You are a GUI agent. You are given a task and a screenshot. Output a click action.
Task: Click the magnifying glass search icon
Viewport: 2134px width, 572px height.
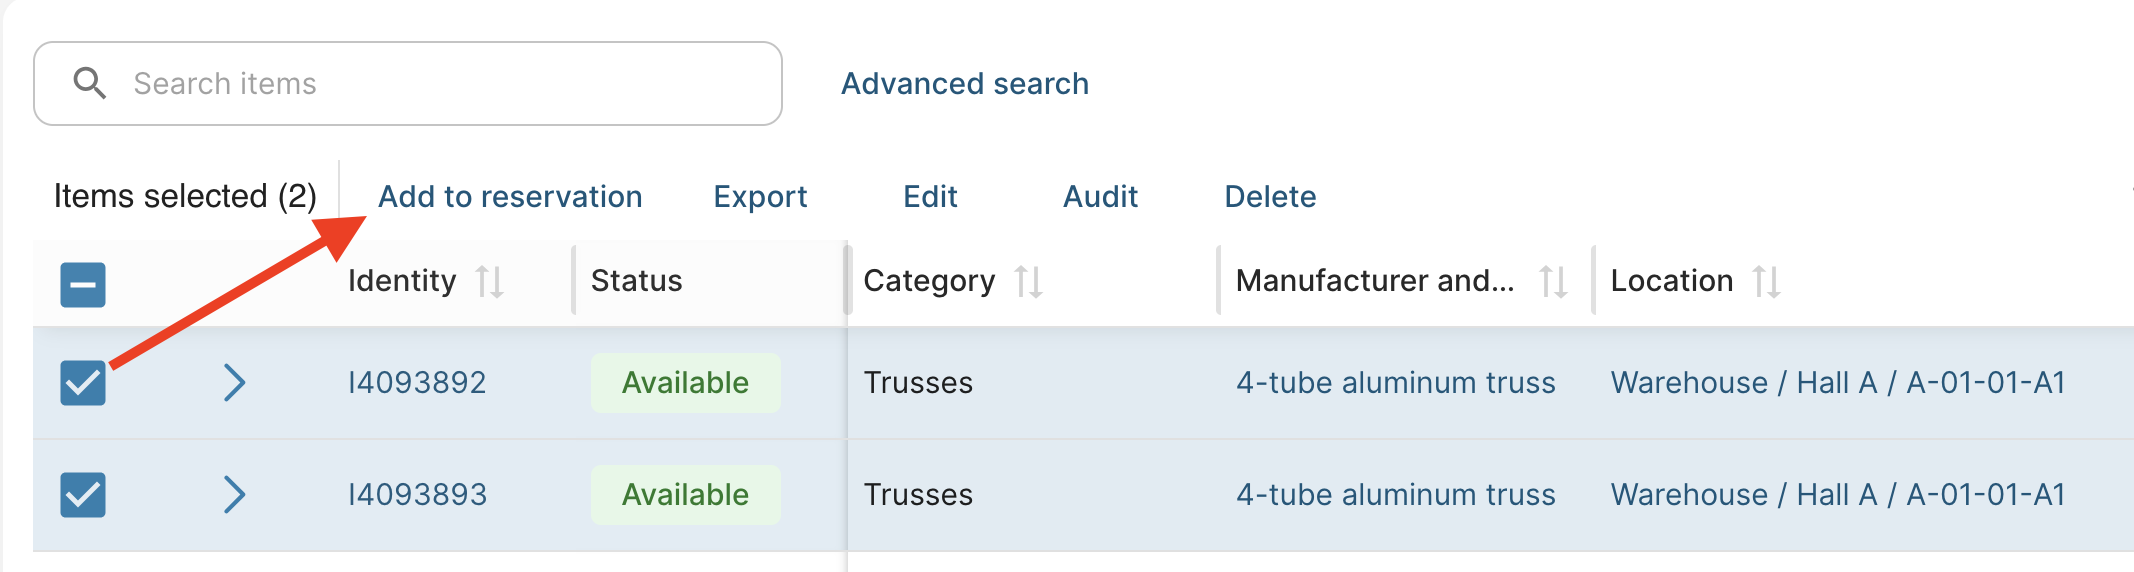click(90, 83)
